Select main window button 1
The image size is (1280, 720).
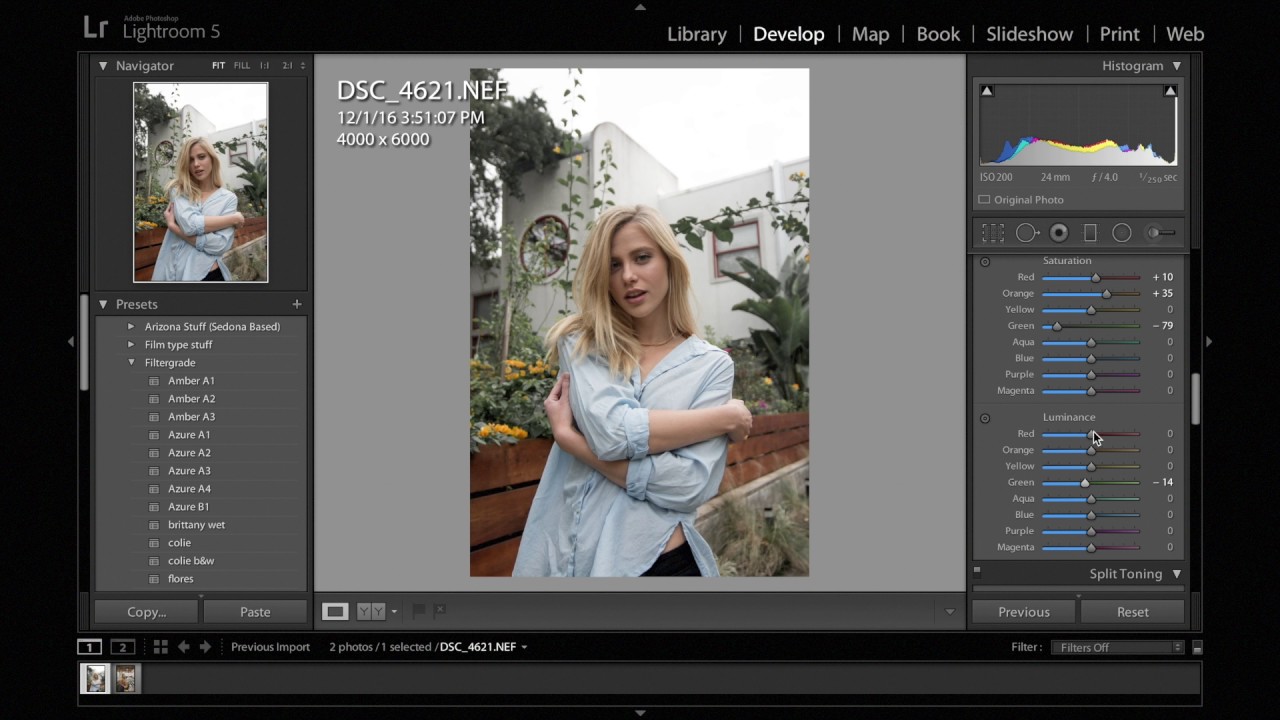click(89, 647)
